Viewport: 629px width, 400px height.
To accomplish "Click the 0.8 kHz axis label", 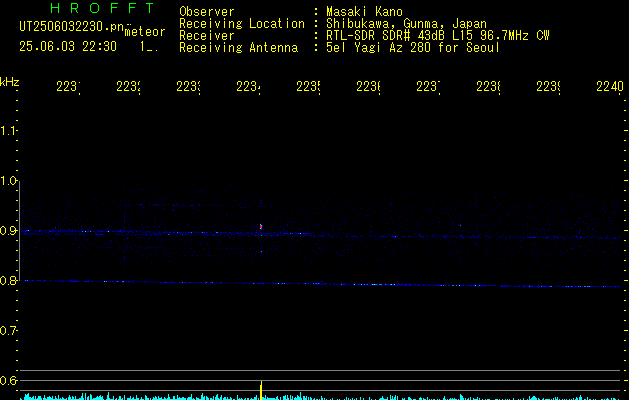I will pos(8,280).
